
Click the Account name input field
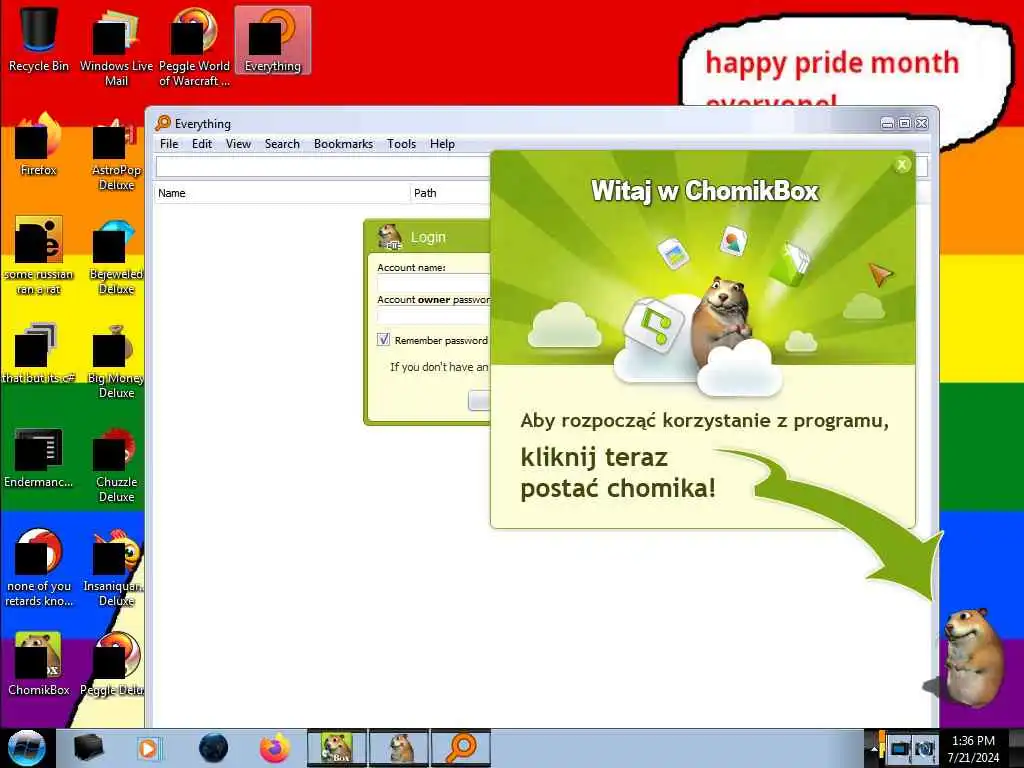click(x=434, y=283)
